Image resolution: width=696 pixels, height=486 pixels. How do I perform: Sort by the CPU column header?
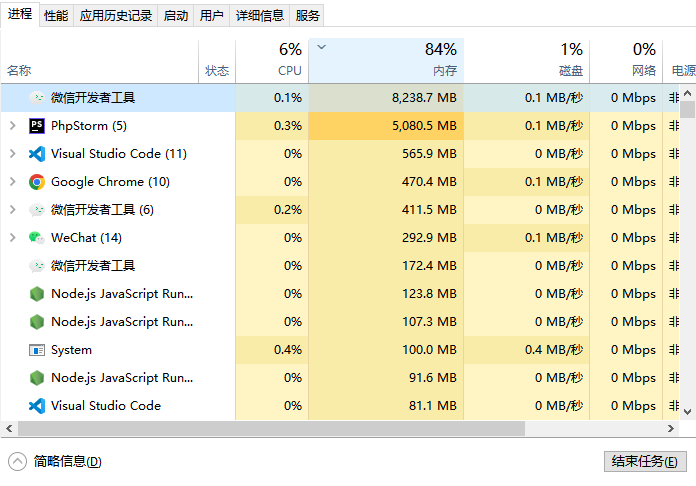pyautogui.click(x=272, y=61)
